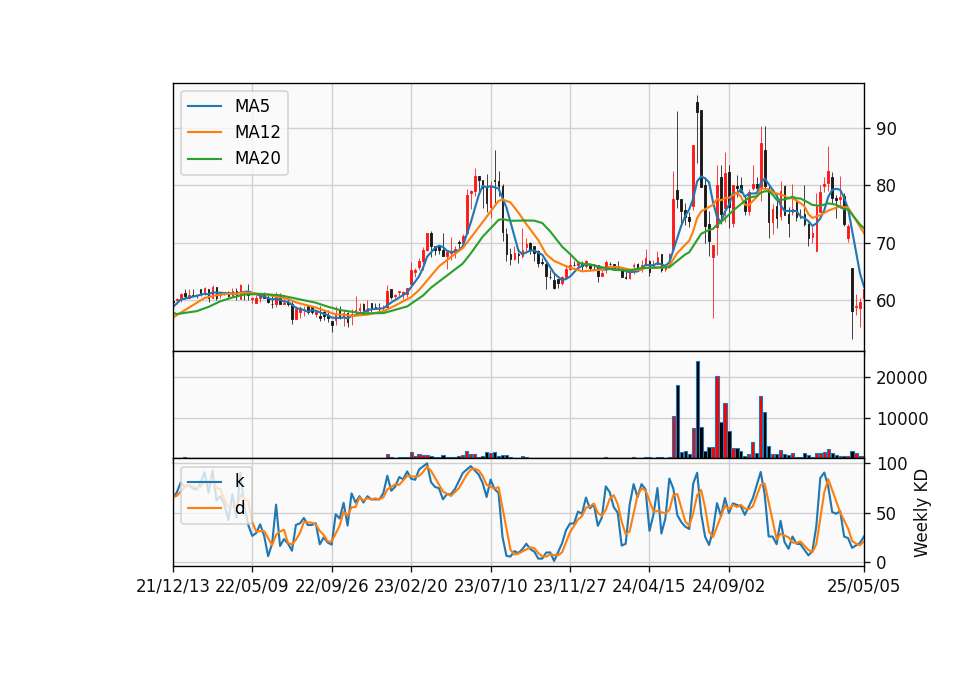Click the blue MA5 legend line swatch
This screenshot has width=960, height=690.
point(204,106)
